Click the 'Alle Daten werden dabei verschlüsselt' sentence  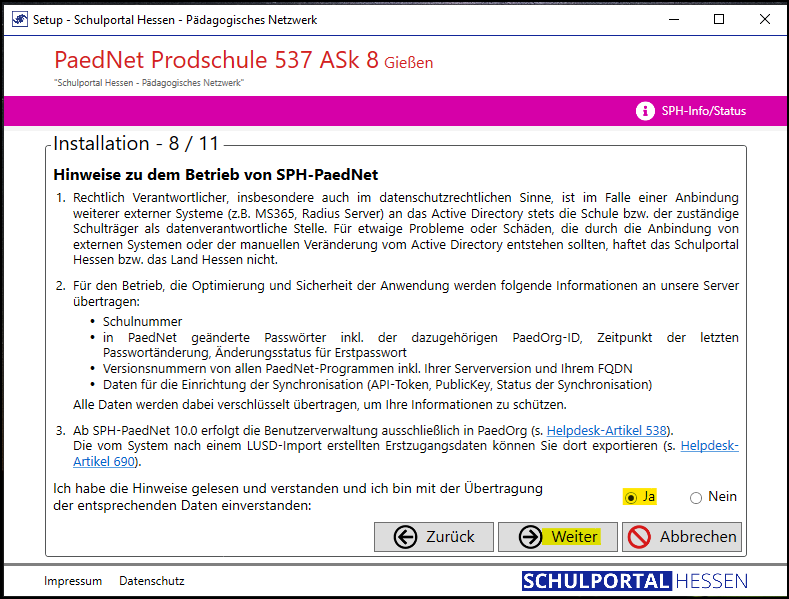pyautogui.click(x=320, y=405)
